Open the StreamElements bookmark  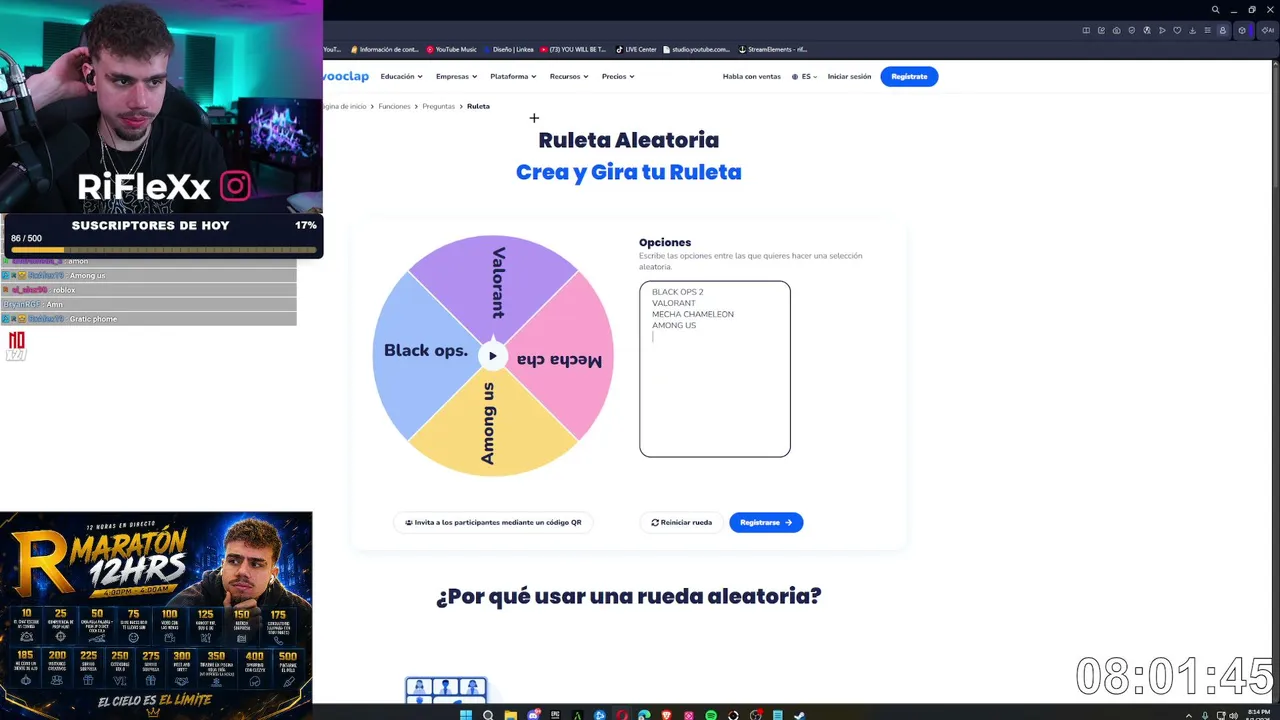coord(773,49)
